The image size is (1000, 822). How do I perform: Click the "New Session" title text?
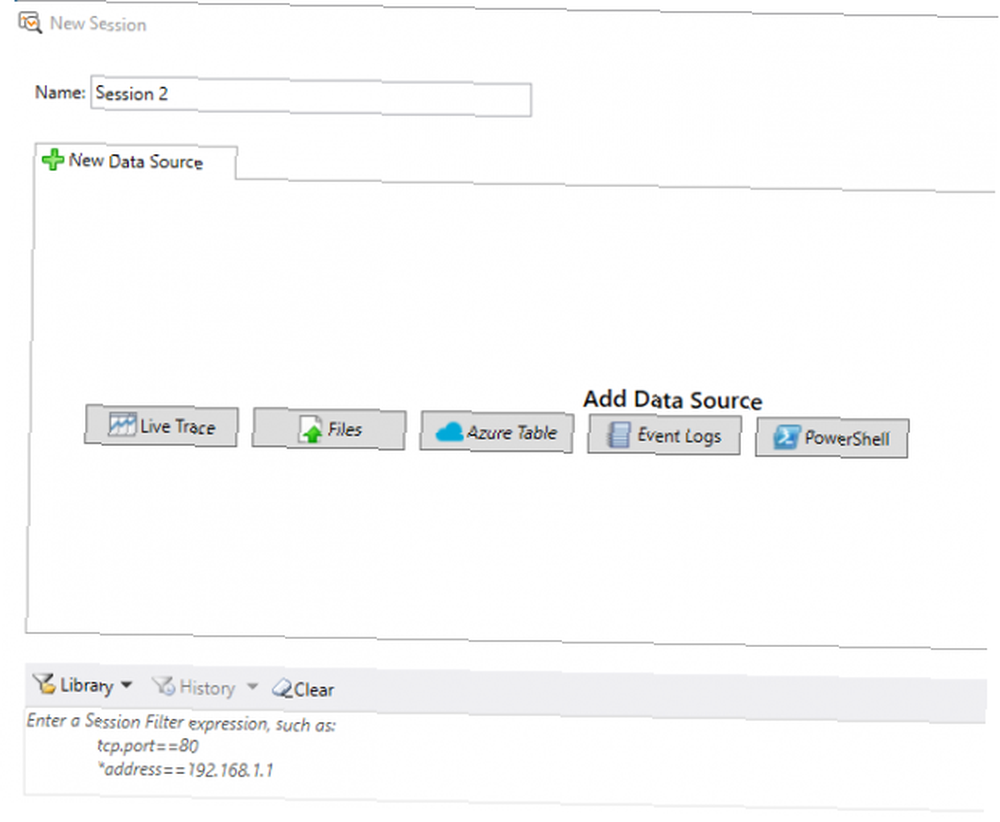(x=98, y=24)
